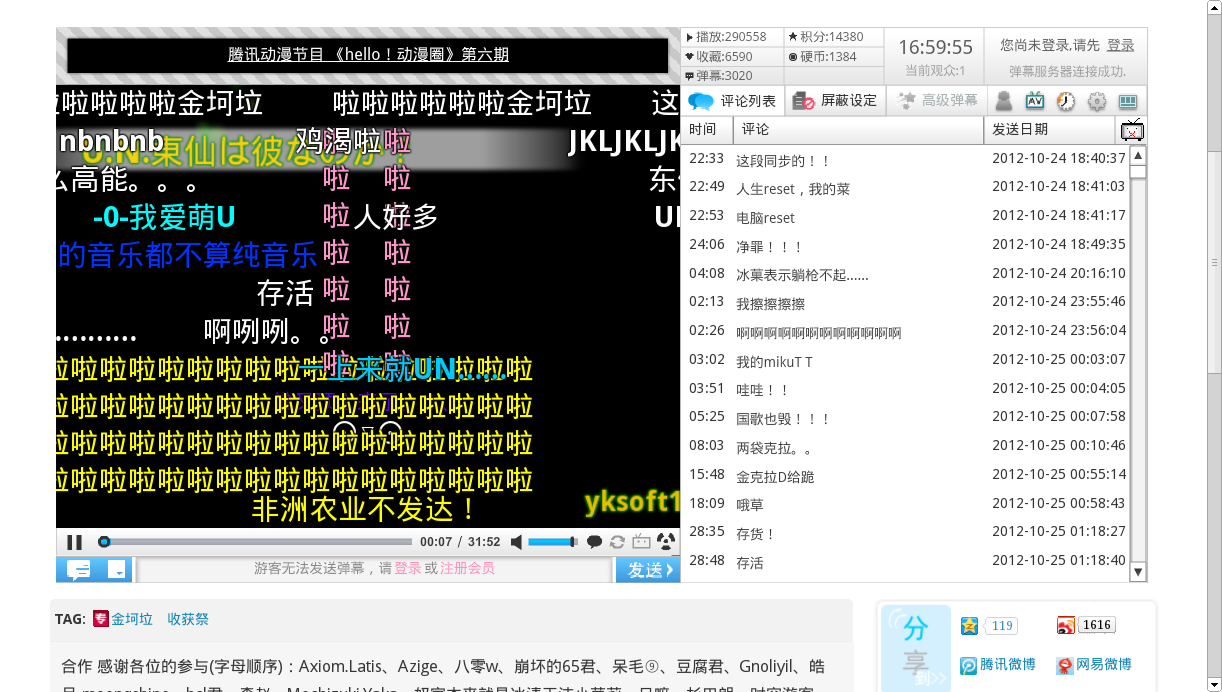Select the comment row '两袋克拉。。'
This screenshot has width=1222, height=692.
point(905,446)
